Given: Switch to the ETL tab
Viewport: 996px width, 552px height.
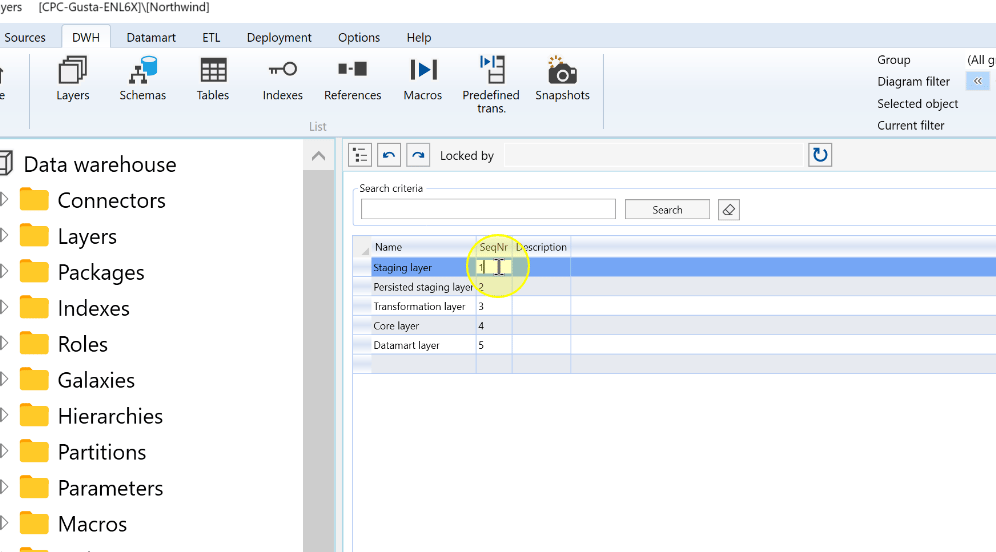Looking at the screenshot, I should 212,37.
